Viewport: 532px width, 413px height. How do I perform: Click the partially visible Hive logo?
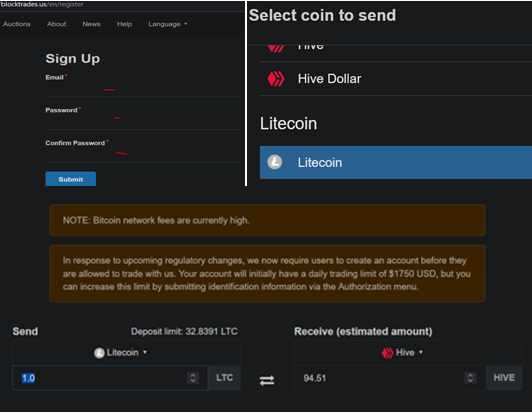[276, 48]
